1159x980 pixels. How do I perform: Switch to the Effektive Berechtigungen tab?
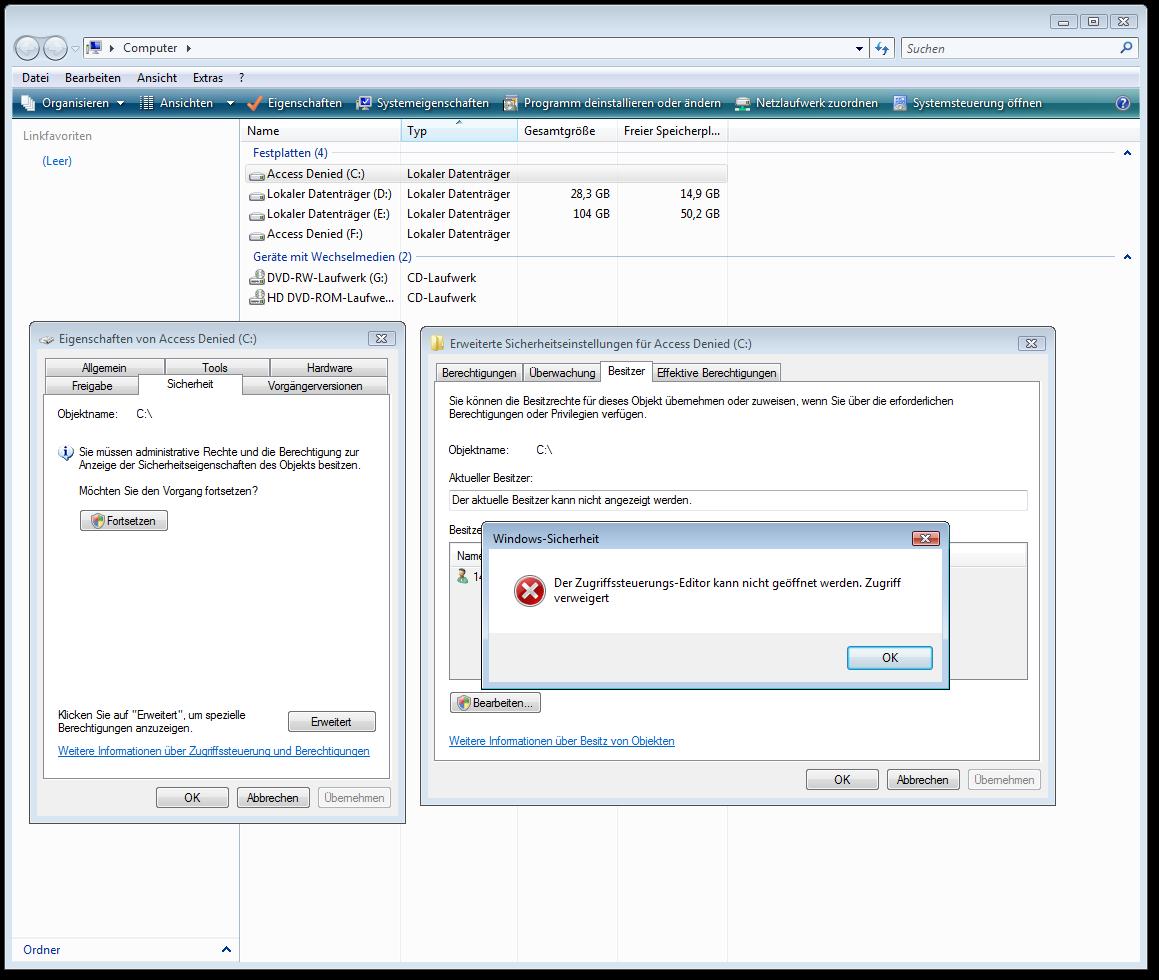click(x=716, y=372)
